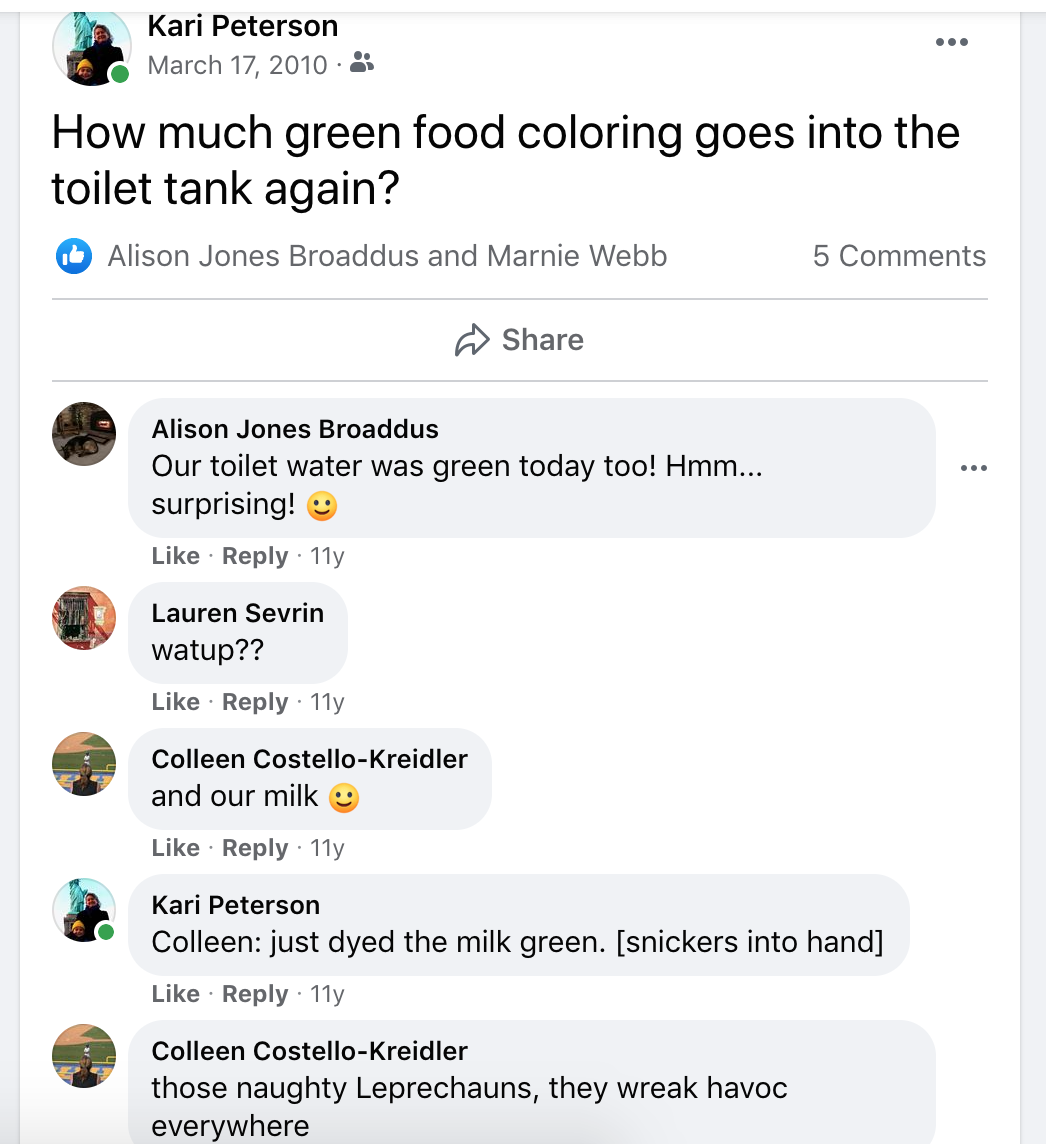
Task: Open options menu for Alison's comment
Action: (x=973, y=468)
